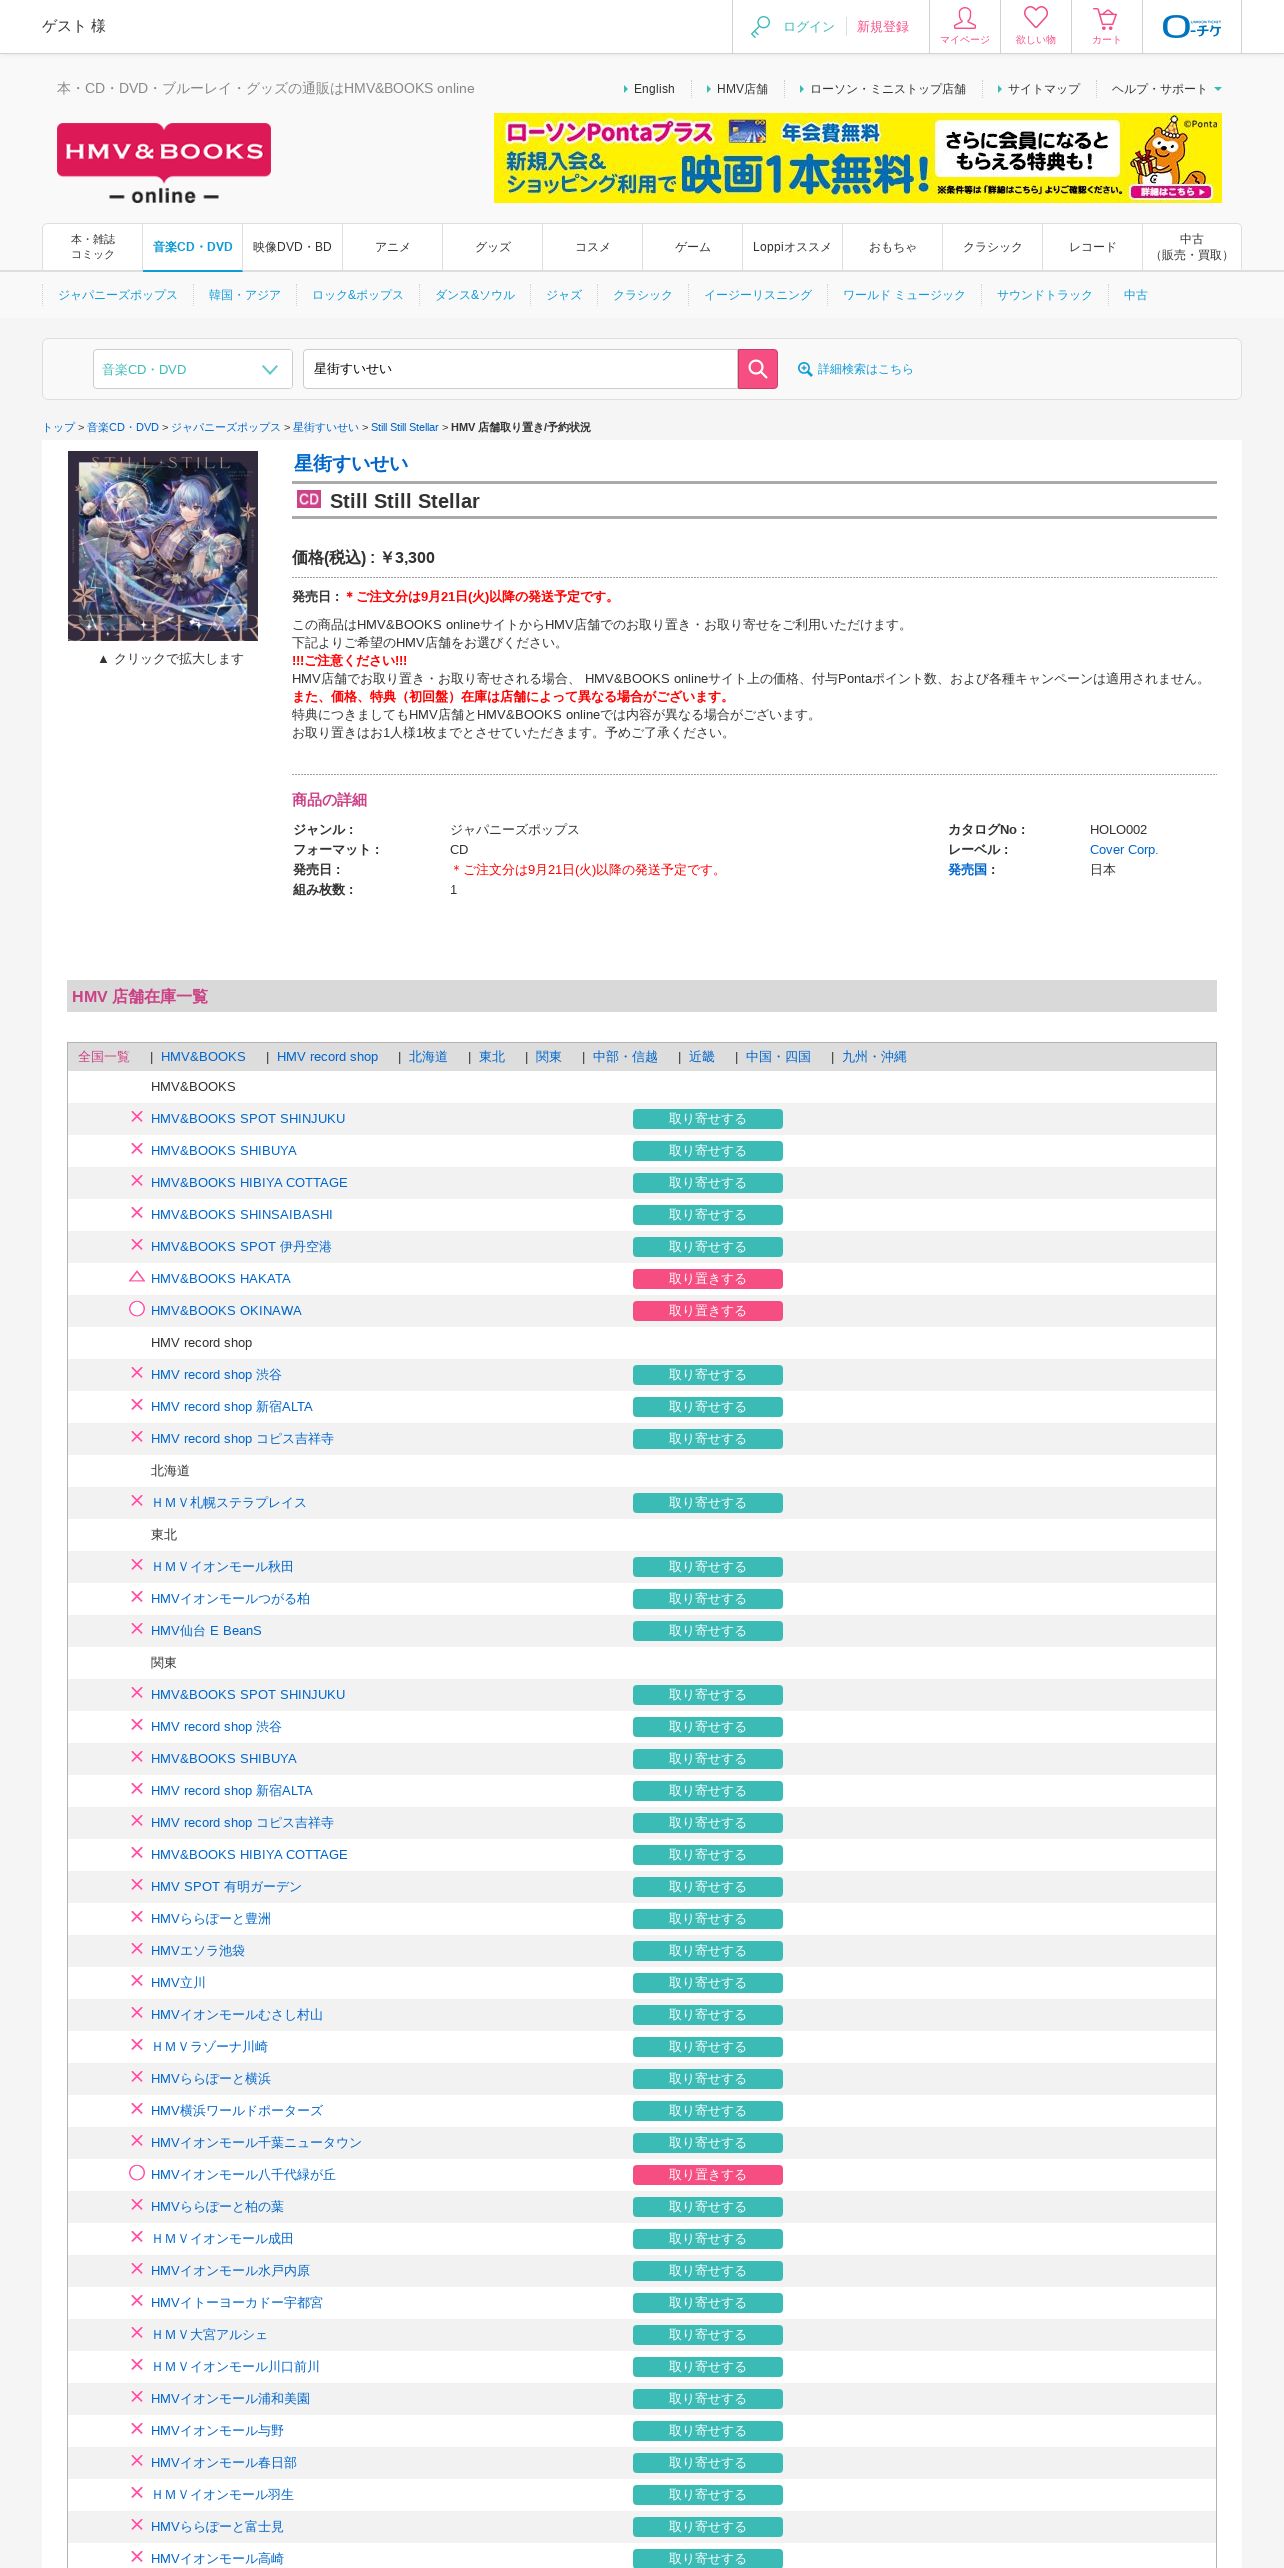The width and height of the screenshot is (1284, 2568).
Task: Open the Loppiオススメ tab
Action: [x=792, y=247]
